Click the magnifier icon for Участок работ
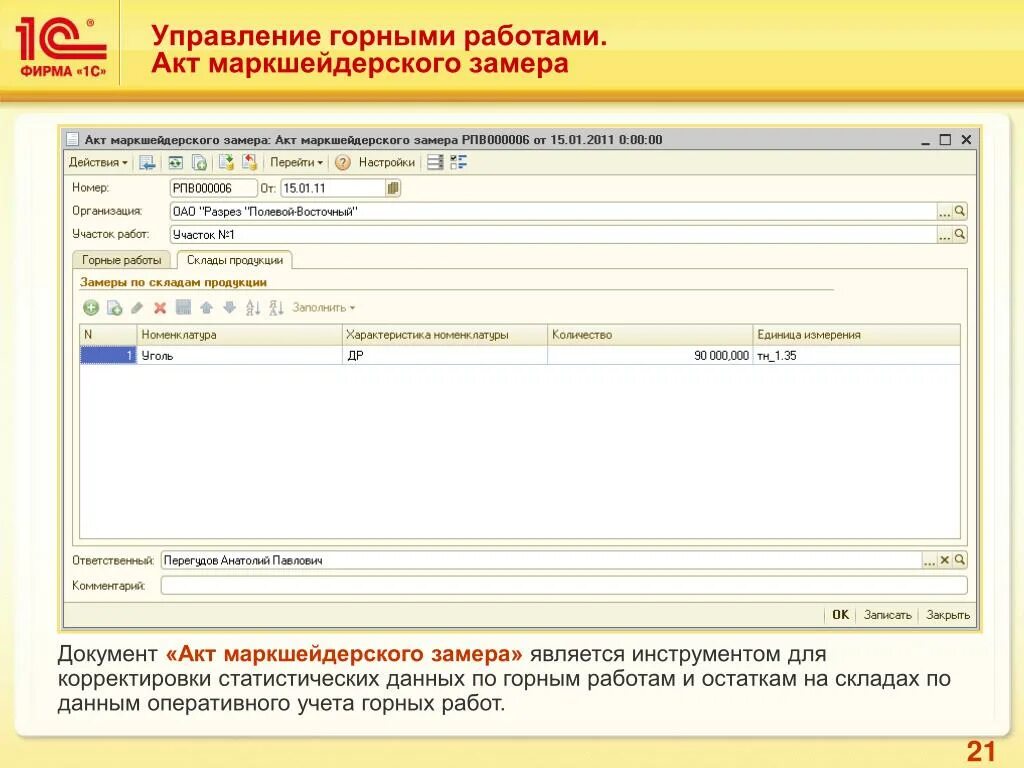The width and height of the screenshot is (1024, 768). (959, 234)
